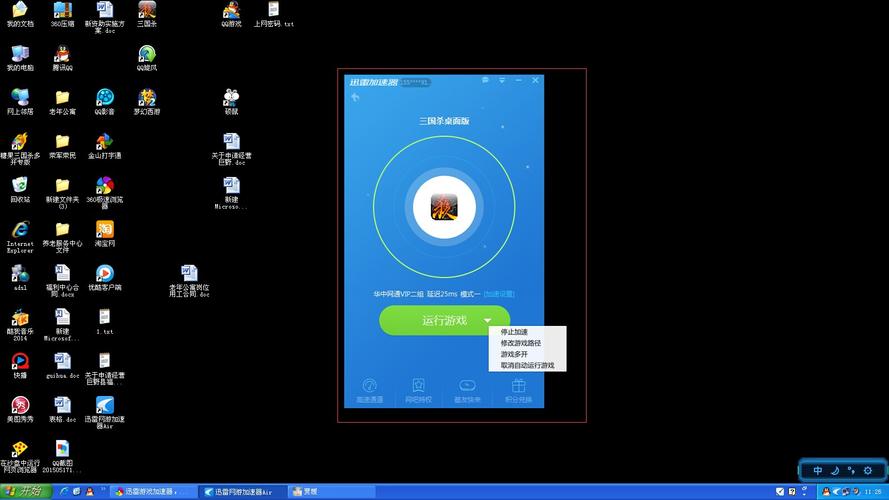Launch 快播 desktop shortcut

pos(20,366)
